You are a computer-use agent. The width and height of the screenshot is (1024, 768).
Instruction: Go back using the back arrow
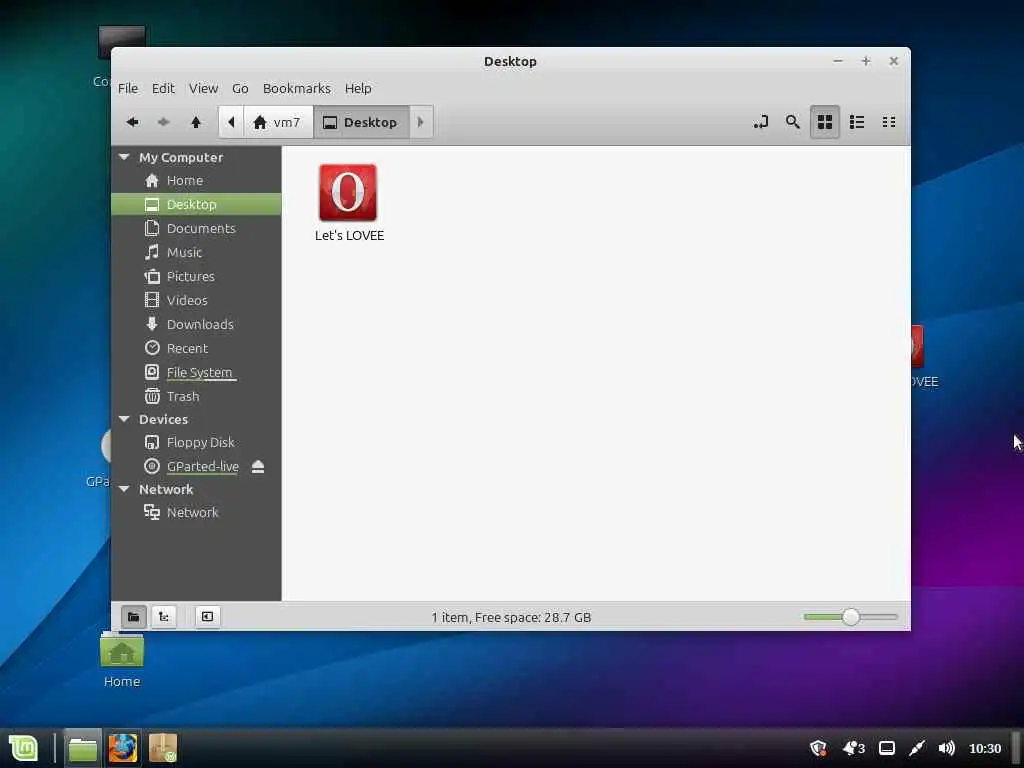tap(133, 122)
